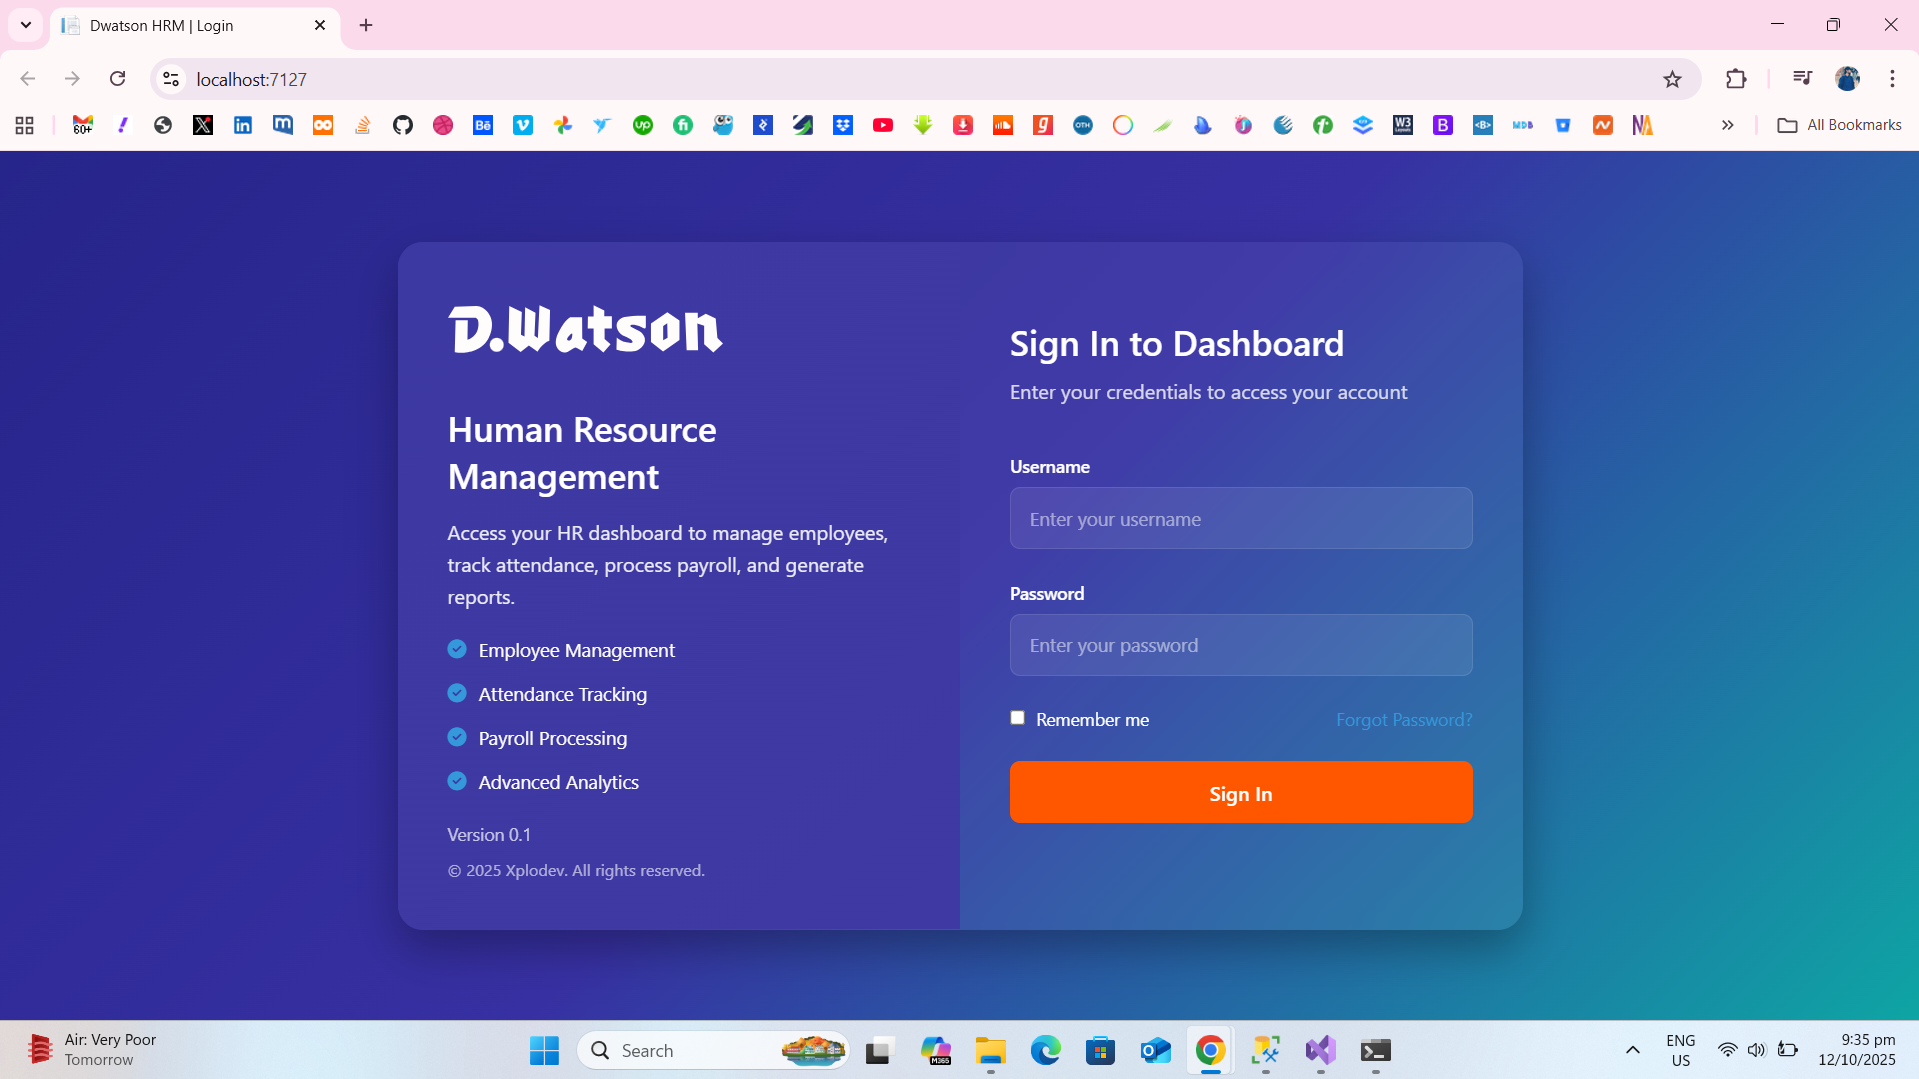The width and height of the screenshot is (1919, 1079).
Task: Open the terminal from the taskbar
Action: (x=1375, y=1050)
